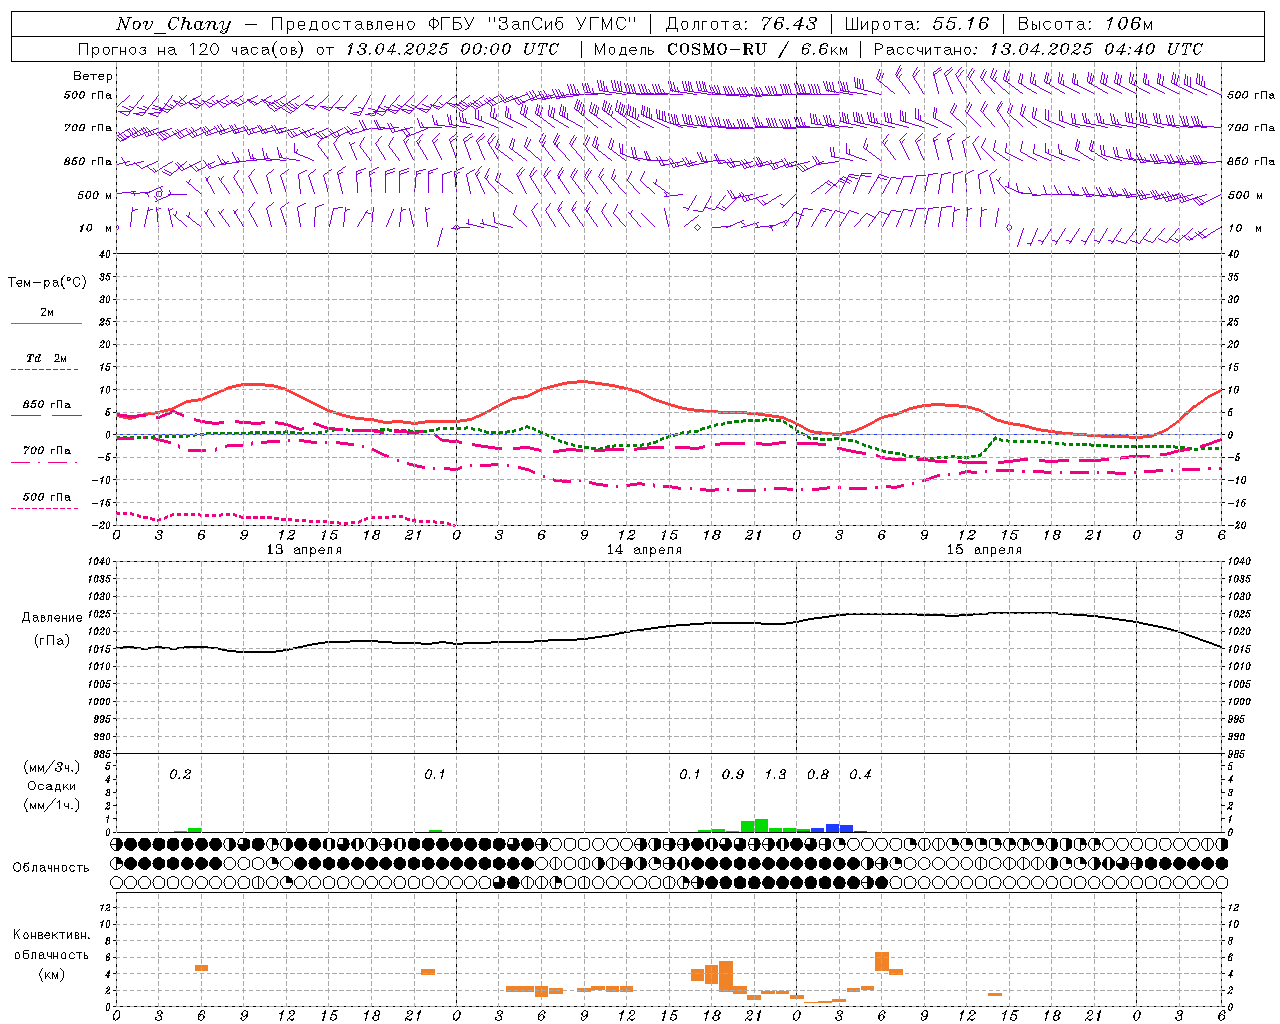This screenshot has width=1280, height=1024.
Task: Select the 'Td 2м' dew point legend entry
Action: [46, 363]
